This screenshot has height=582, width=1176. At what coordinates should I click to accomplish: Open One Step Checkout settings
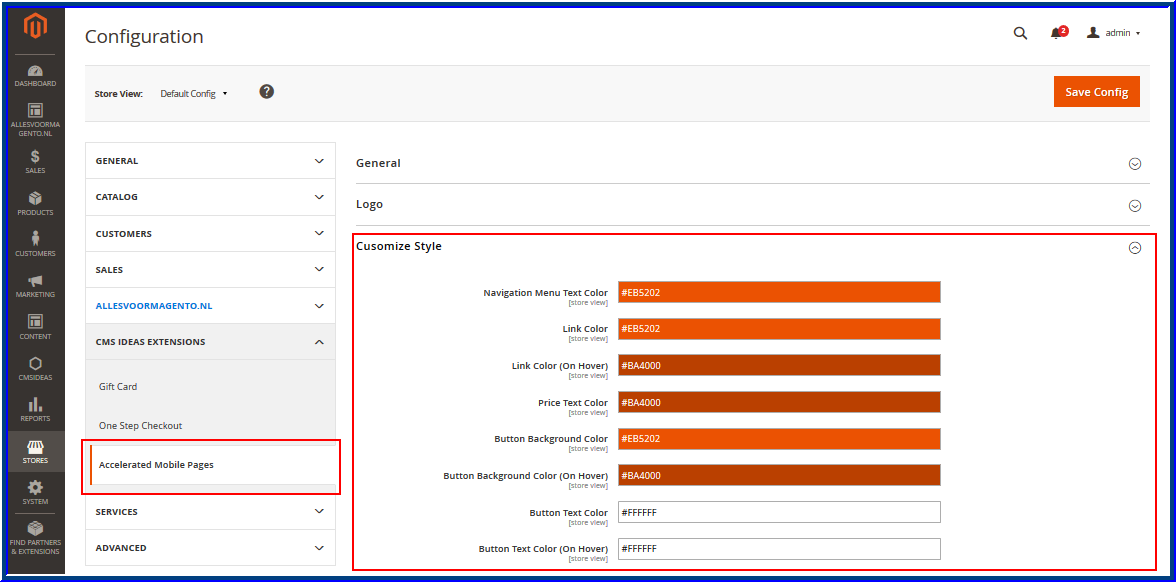140,425
